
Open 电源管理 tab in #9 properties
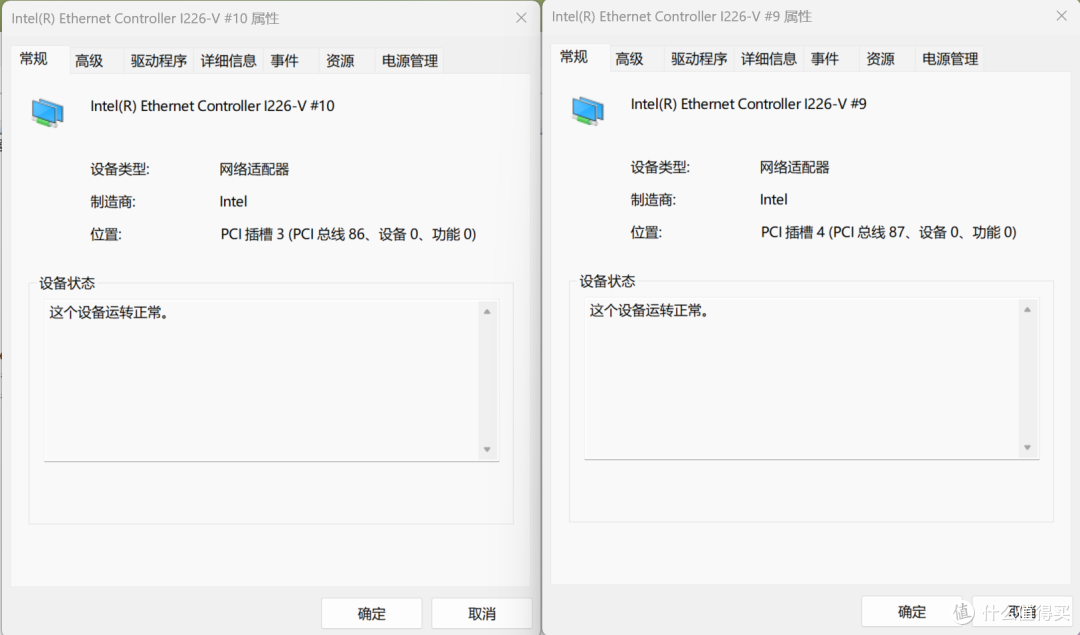point(950,59)
